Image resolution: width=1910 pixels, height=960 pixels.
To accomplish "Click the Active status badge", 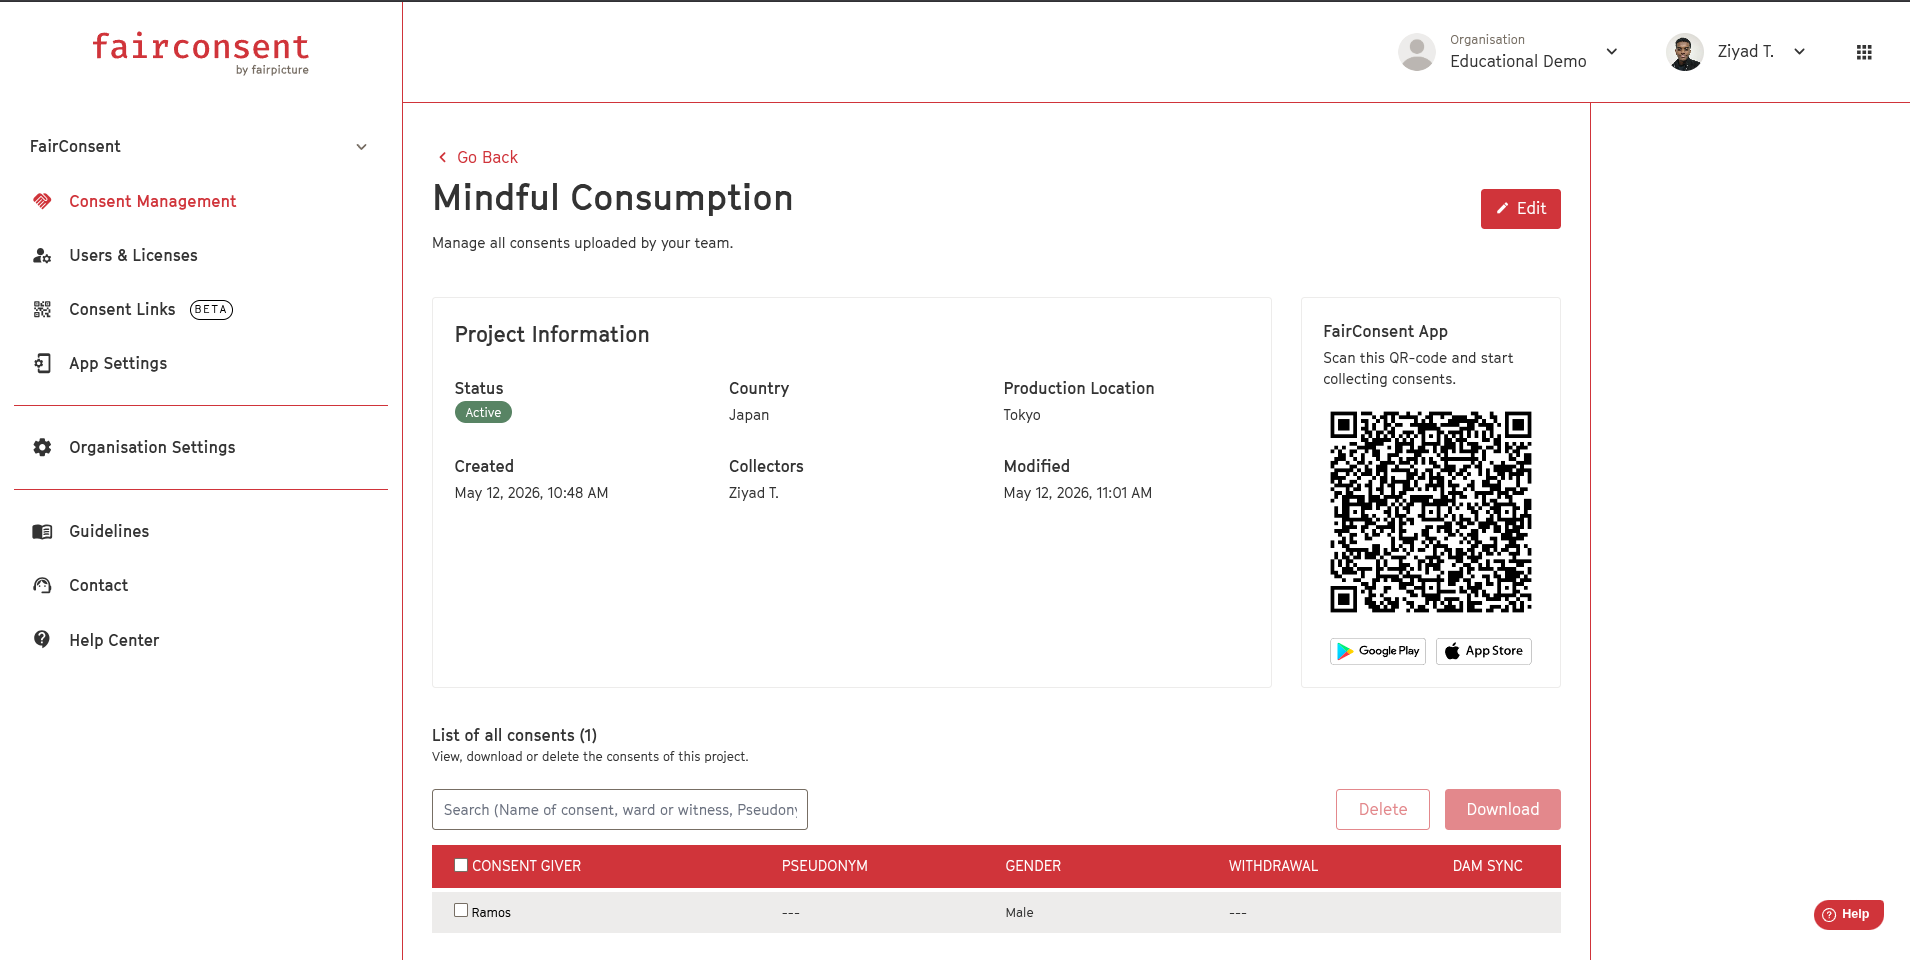I will [x=483, y=412].
